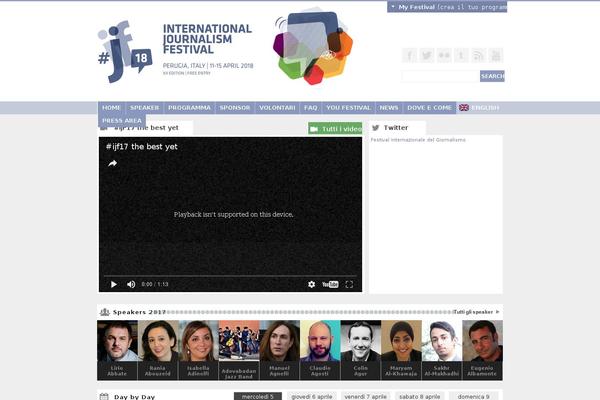Switch site language to ENGLISH
The image size is (600, 400).
[485, 108]
